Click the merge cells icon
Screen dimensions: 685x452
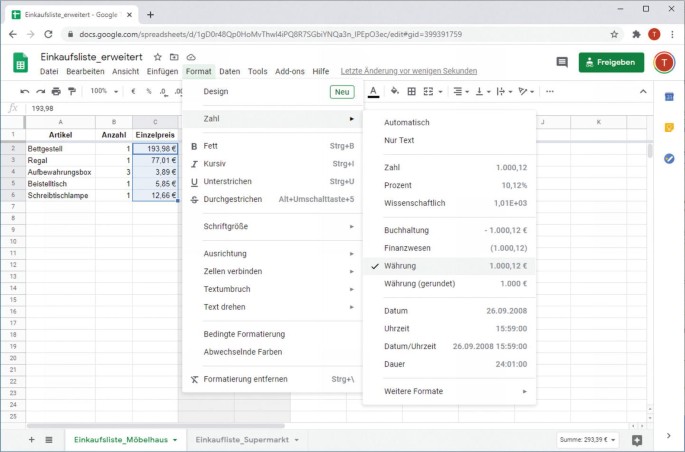(x=429, y=91)
